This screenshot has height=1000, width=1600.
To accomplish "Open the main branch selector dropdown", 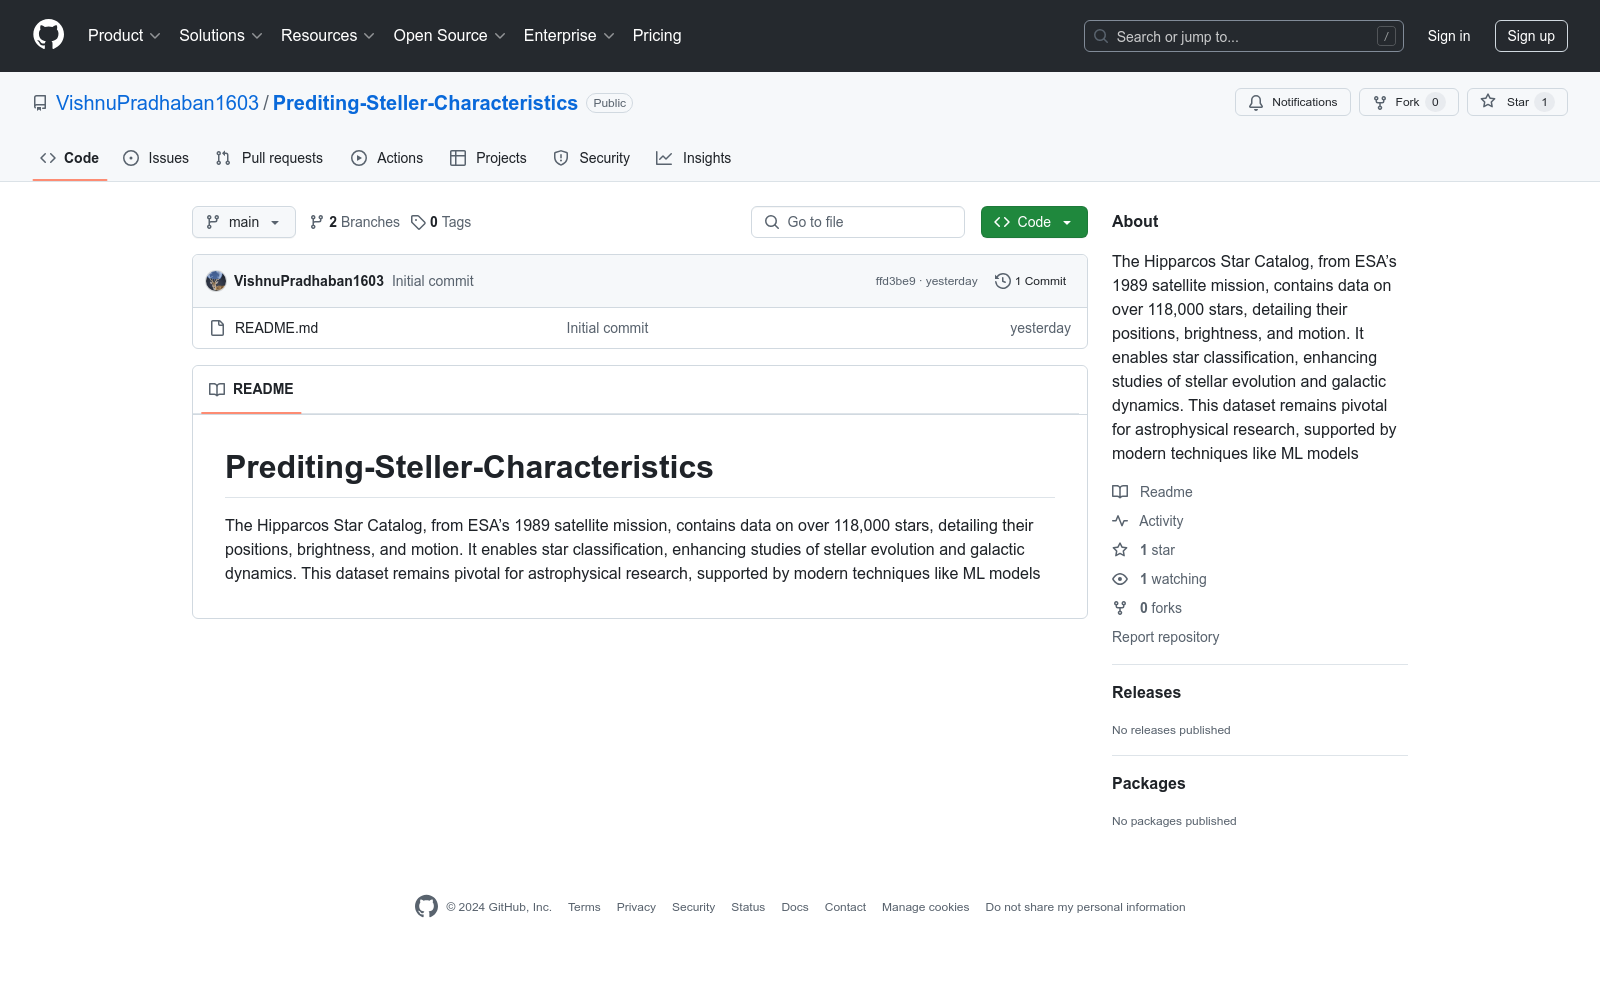I will (244, 222).
